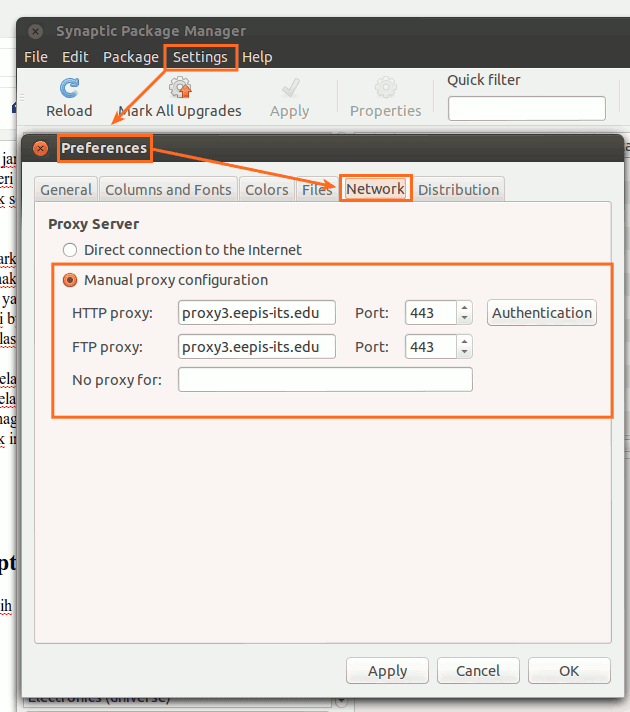This screenshot has width=630, height=712.
Task: Open the Settings menu
Action: pos(200,57)
